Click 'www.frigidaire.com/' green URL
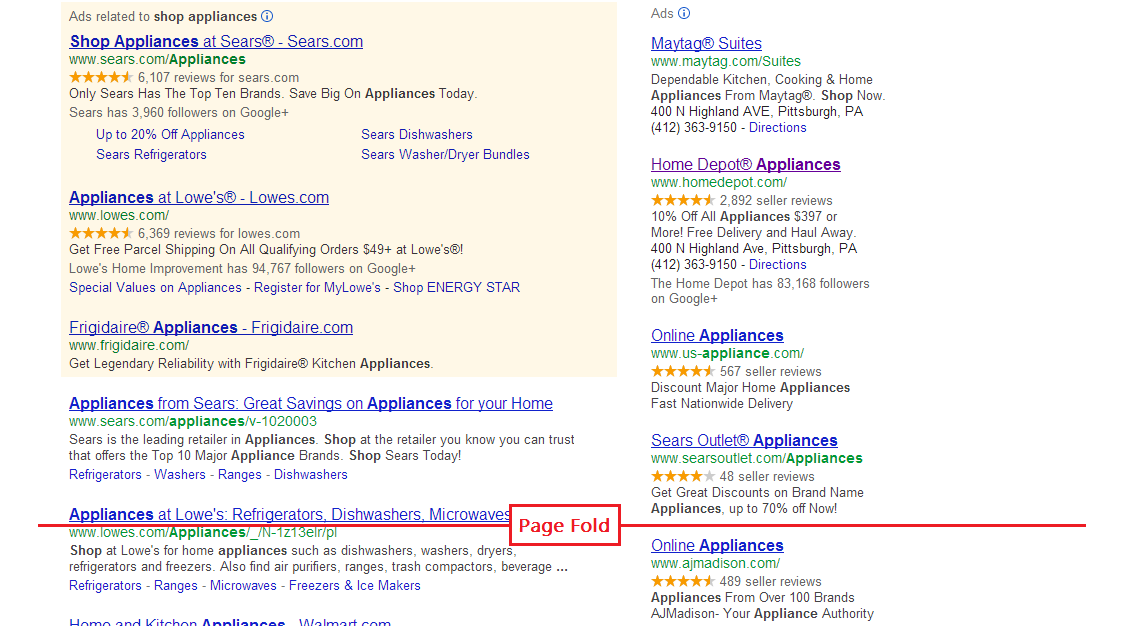This screenshot has height=626, width=1123. click(x=129, y=345)
